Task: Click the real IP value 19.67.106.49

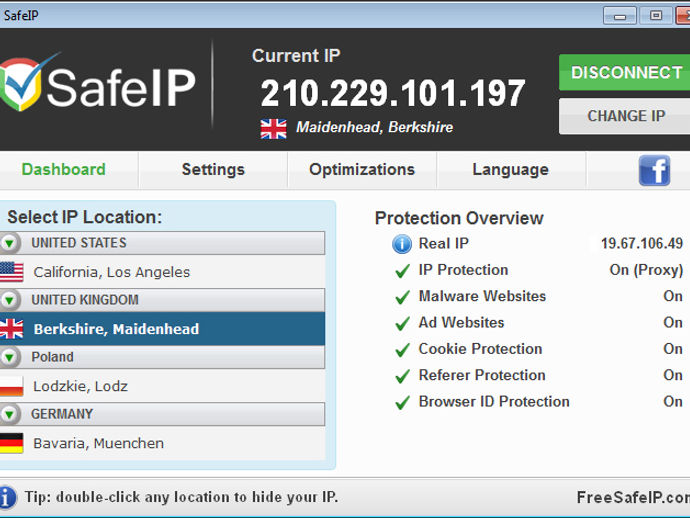Action: coord(642,243)
